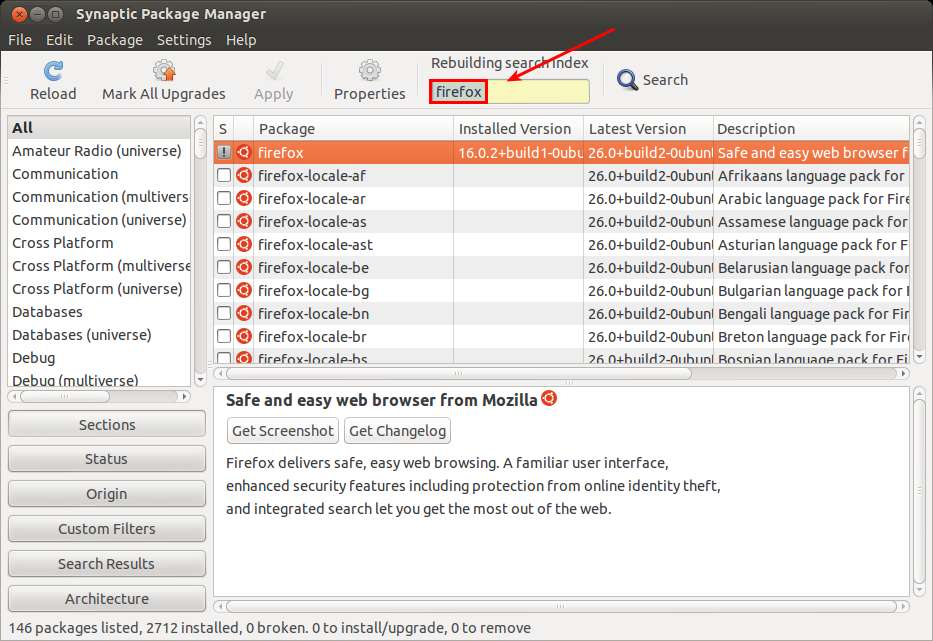Click the sections list horizontal scrollbar
Screen dimensions: 933x641
point(99,396)
